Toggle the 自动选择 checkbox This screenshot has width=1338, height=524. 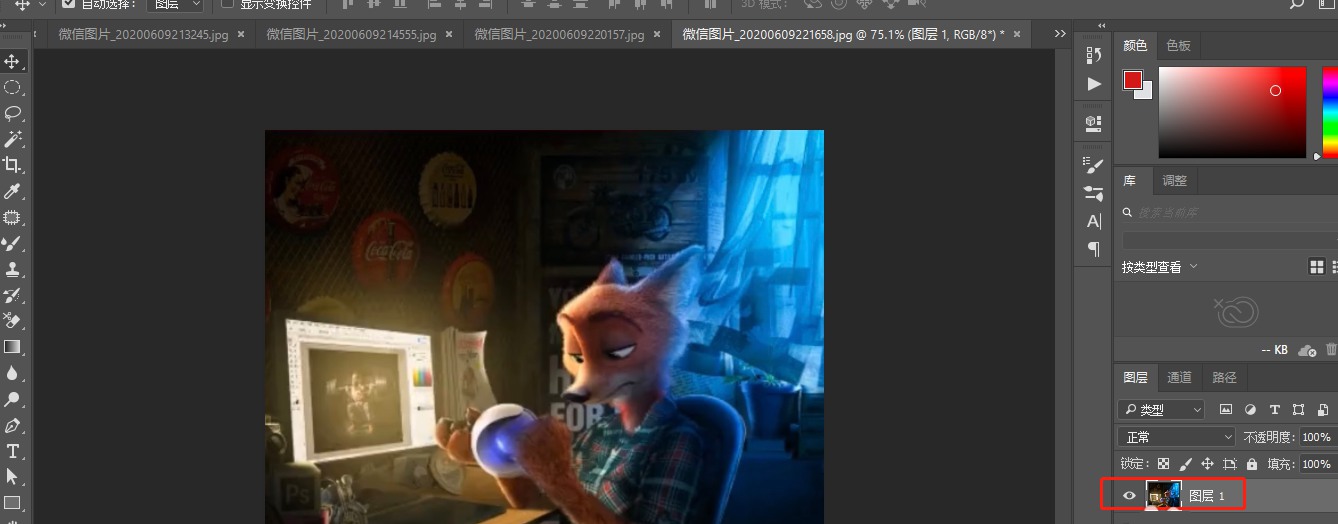click(x=68, y=4)
